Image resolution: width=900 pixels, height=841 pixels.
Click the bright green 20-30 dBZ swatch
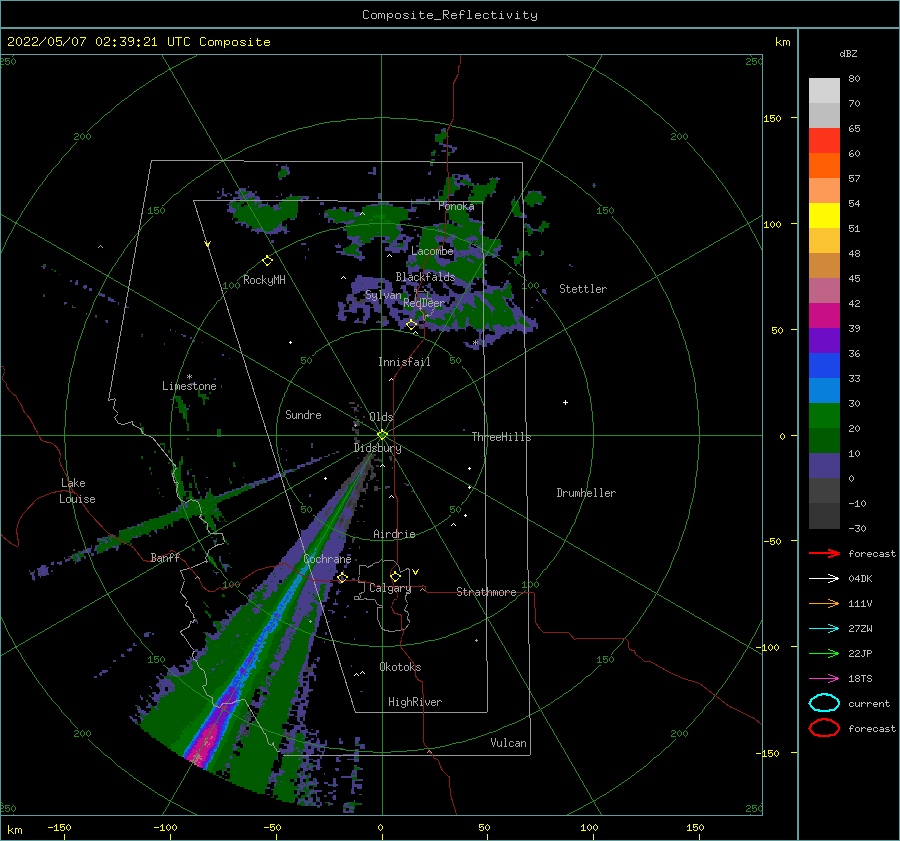tap(824, 416)
